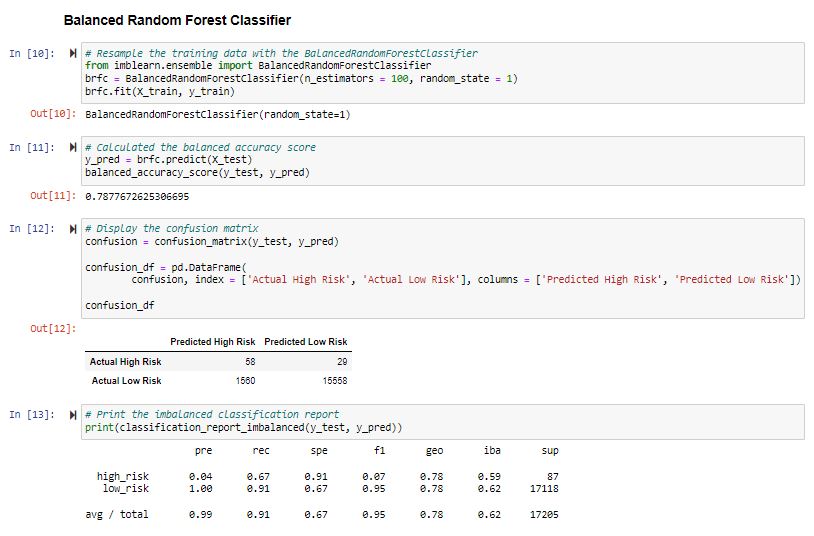This screenshot has width=814, height=536.
Task: Select the Out[11] prompt label
Action: pyautogui.click(x=53, y=196)
